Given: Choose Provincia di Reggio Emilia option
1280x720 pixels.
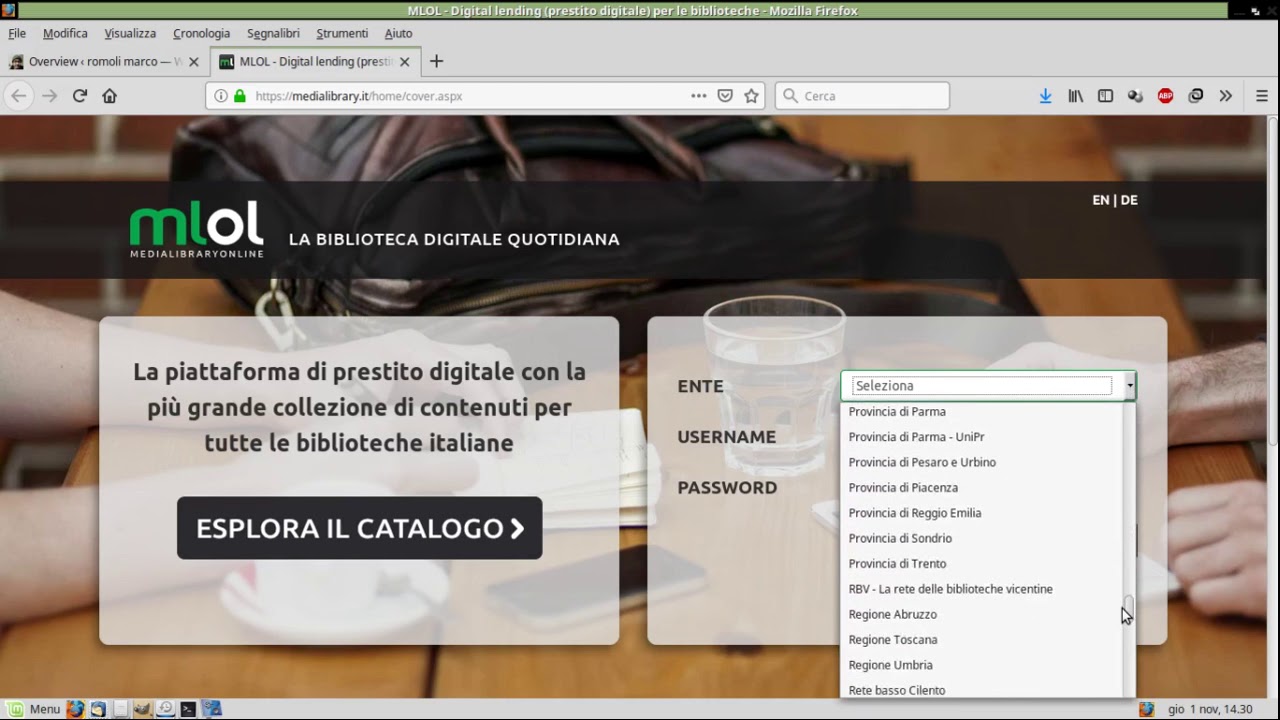Looking at the screenshot, I should (982, 513).
